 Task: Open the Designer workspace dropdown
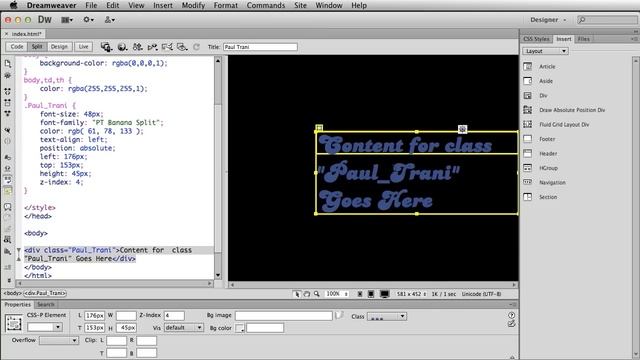[x=548, y=20]
